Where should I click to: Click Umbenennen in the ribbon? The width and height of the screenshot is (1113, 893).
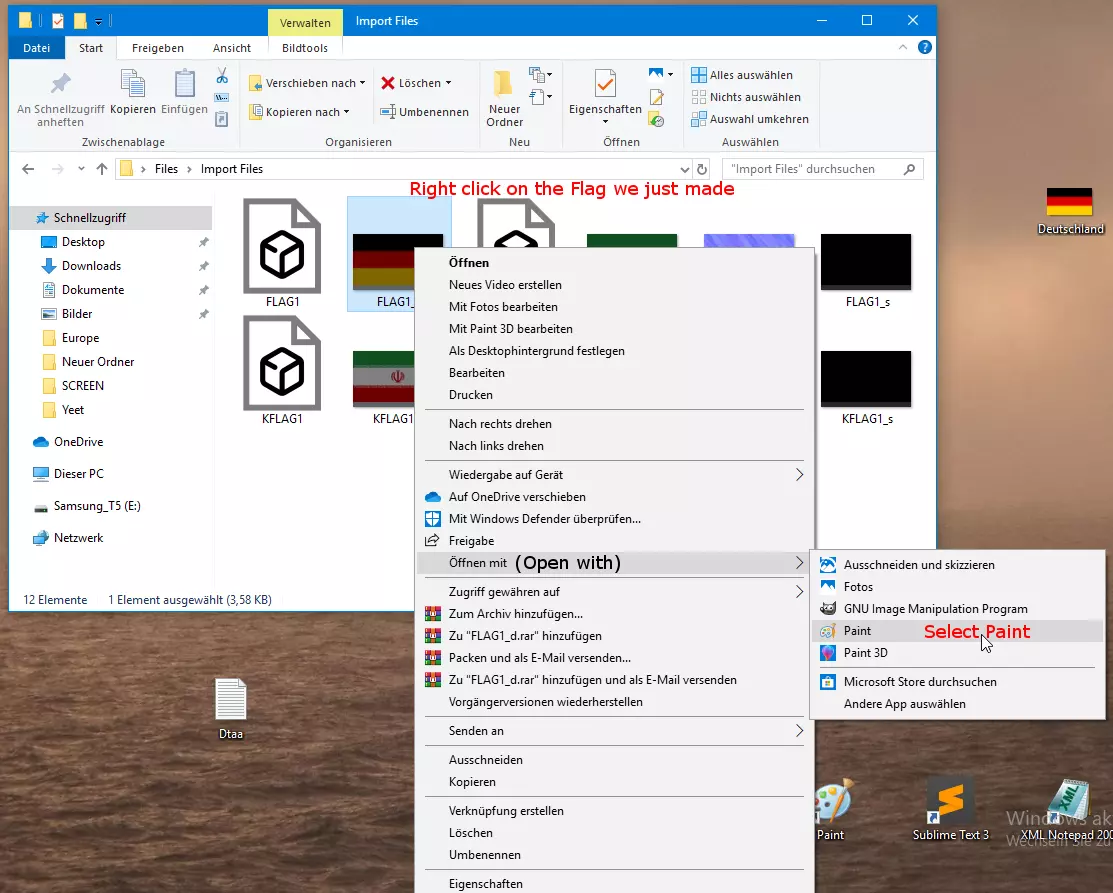[x=424, y=111]
